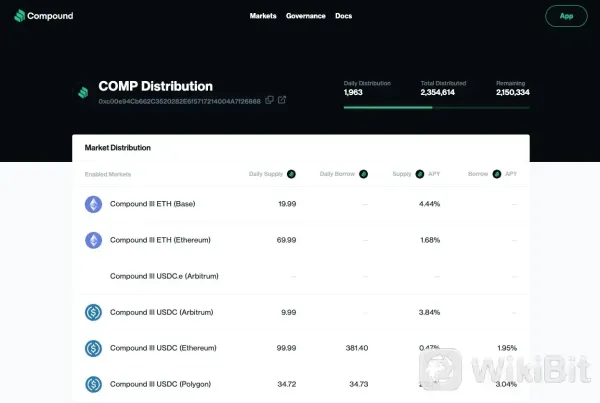Click the Compound III ETH (Base) icon

tap(93, 204)
